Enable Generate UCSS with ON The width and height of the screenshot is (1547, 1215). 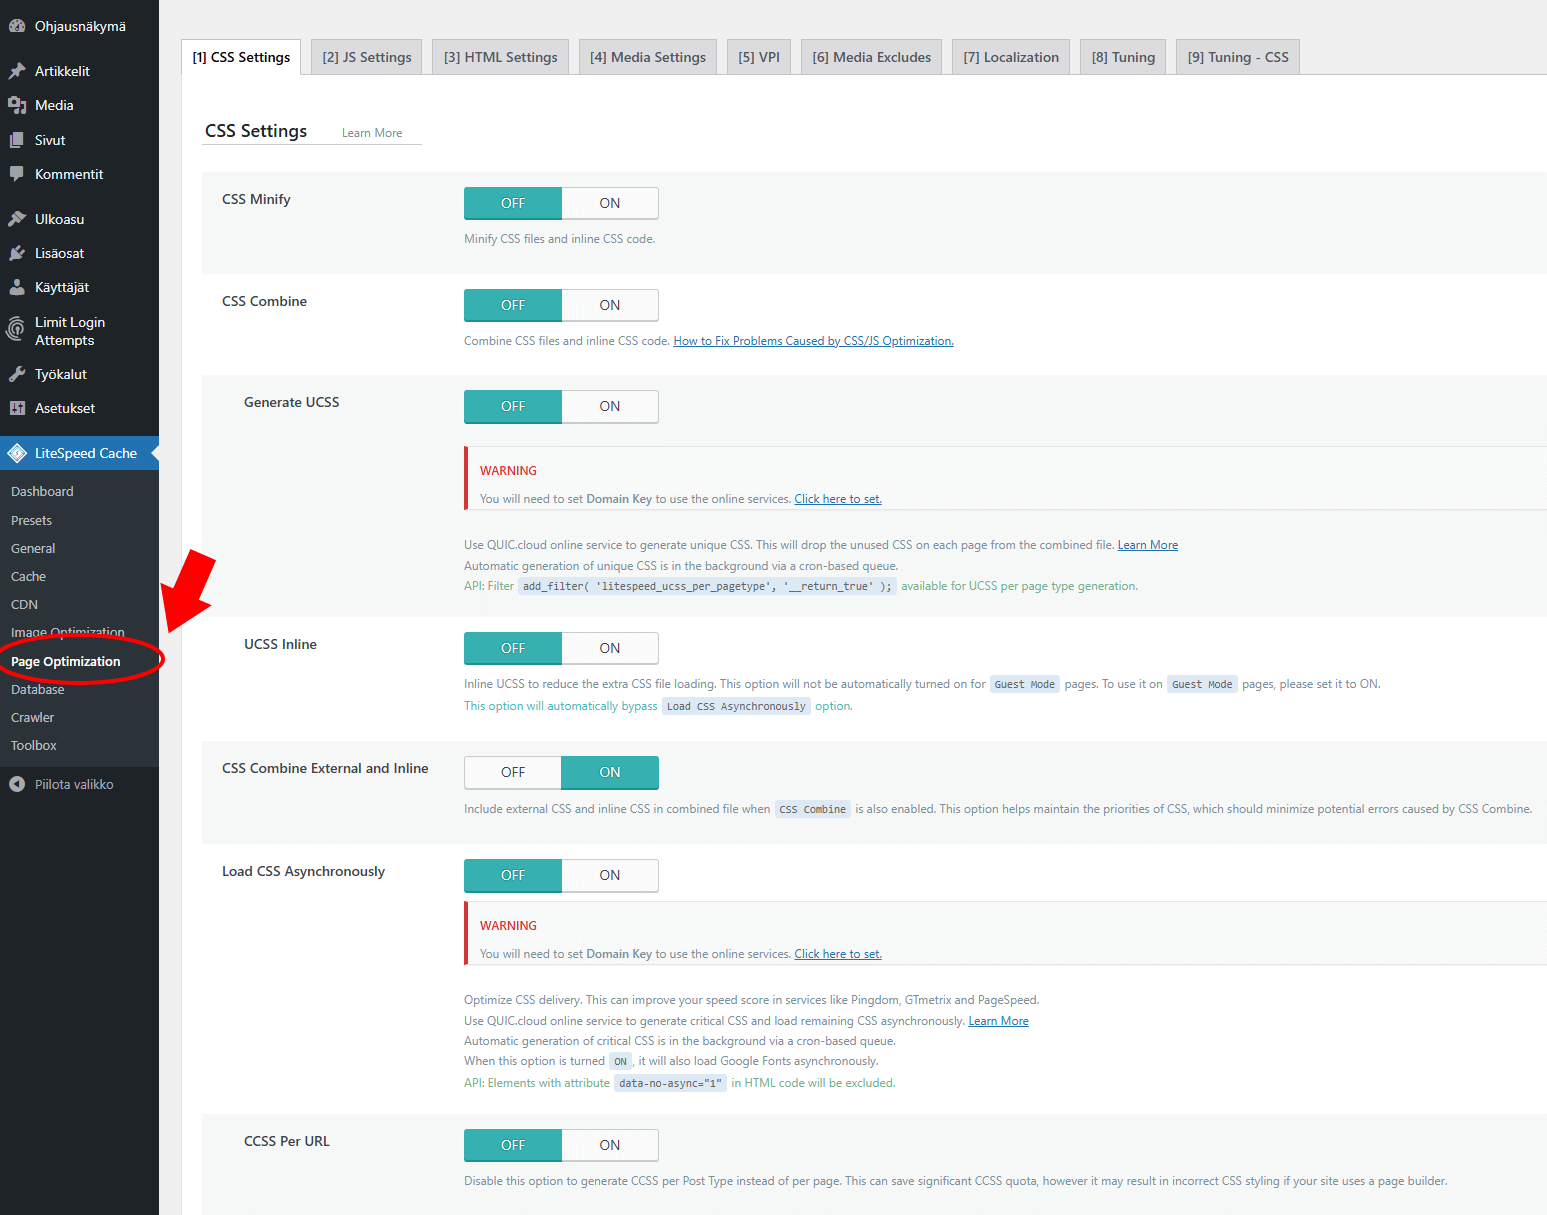pyautogui.click(x=610, y=406)
